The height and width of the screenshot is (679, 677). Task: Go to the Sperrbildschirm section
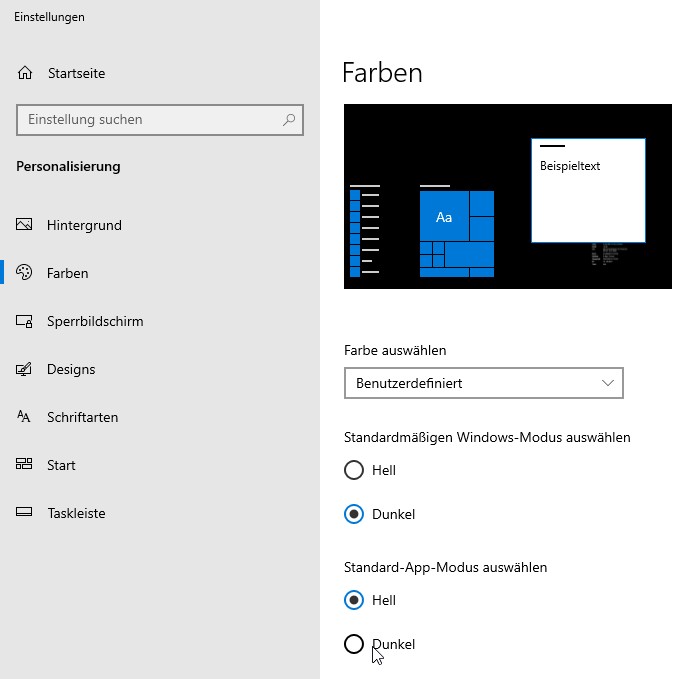[95, 321]
